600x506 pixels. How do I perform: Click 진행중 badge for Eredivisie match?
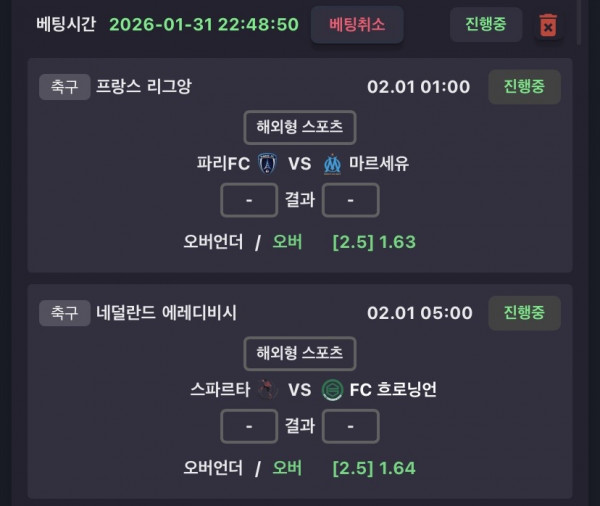pos(524,313)
